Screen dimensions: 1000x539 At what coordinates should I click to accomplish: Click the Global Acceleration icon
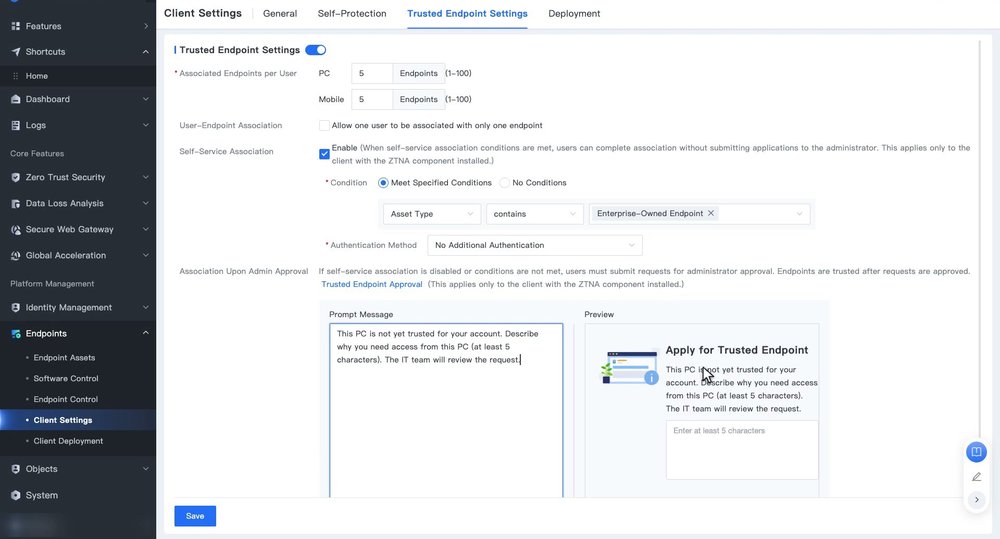click(x=15, y=255)
